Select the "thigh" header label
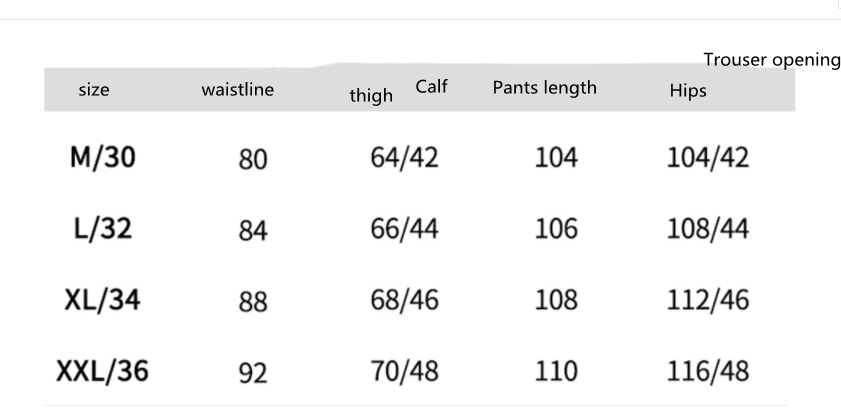The height and width of the screenshot is (418, 841). 371,96
